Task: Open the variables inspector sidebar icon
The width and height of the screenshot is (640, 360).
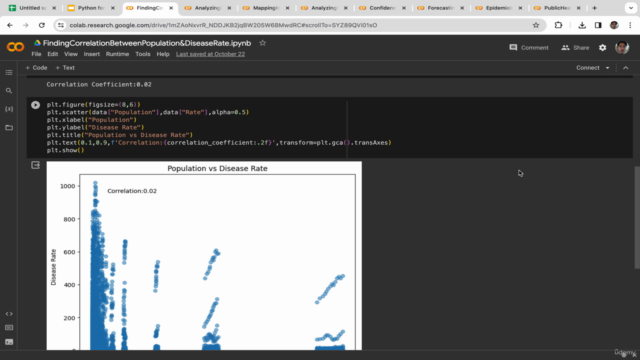Action: tap(9, 109)
